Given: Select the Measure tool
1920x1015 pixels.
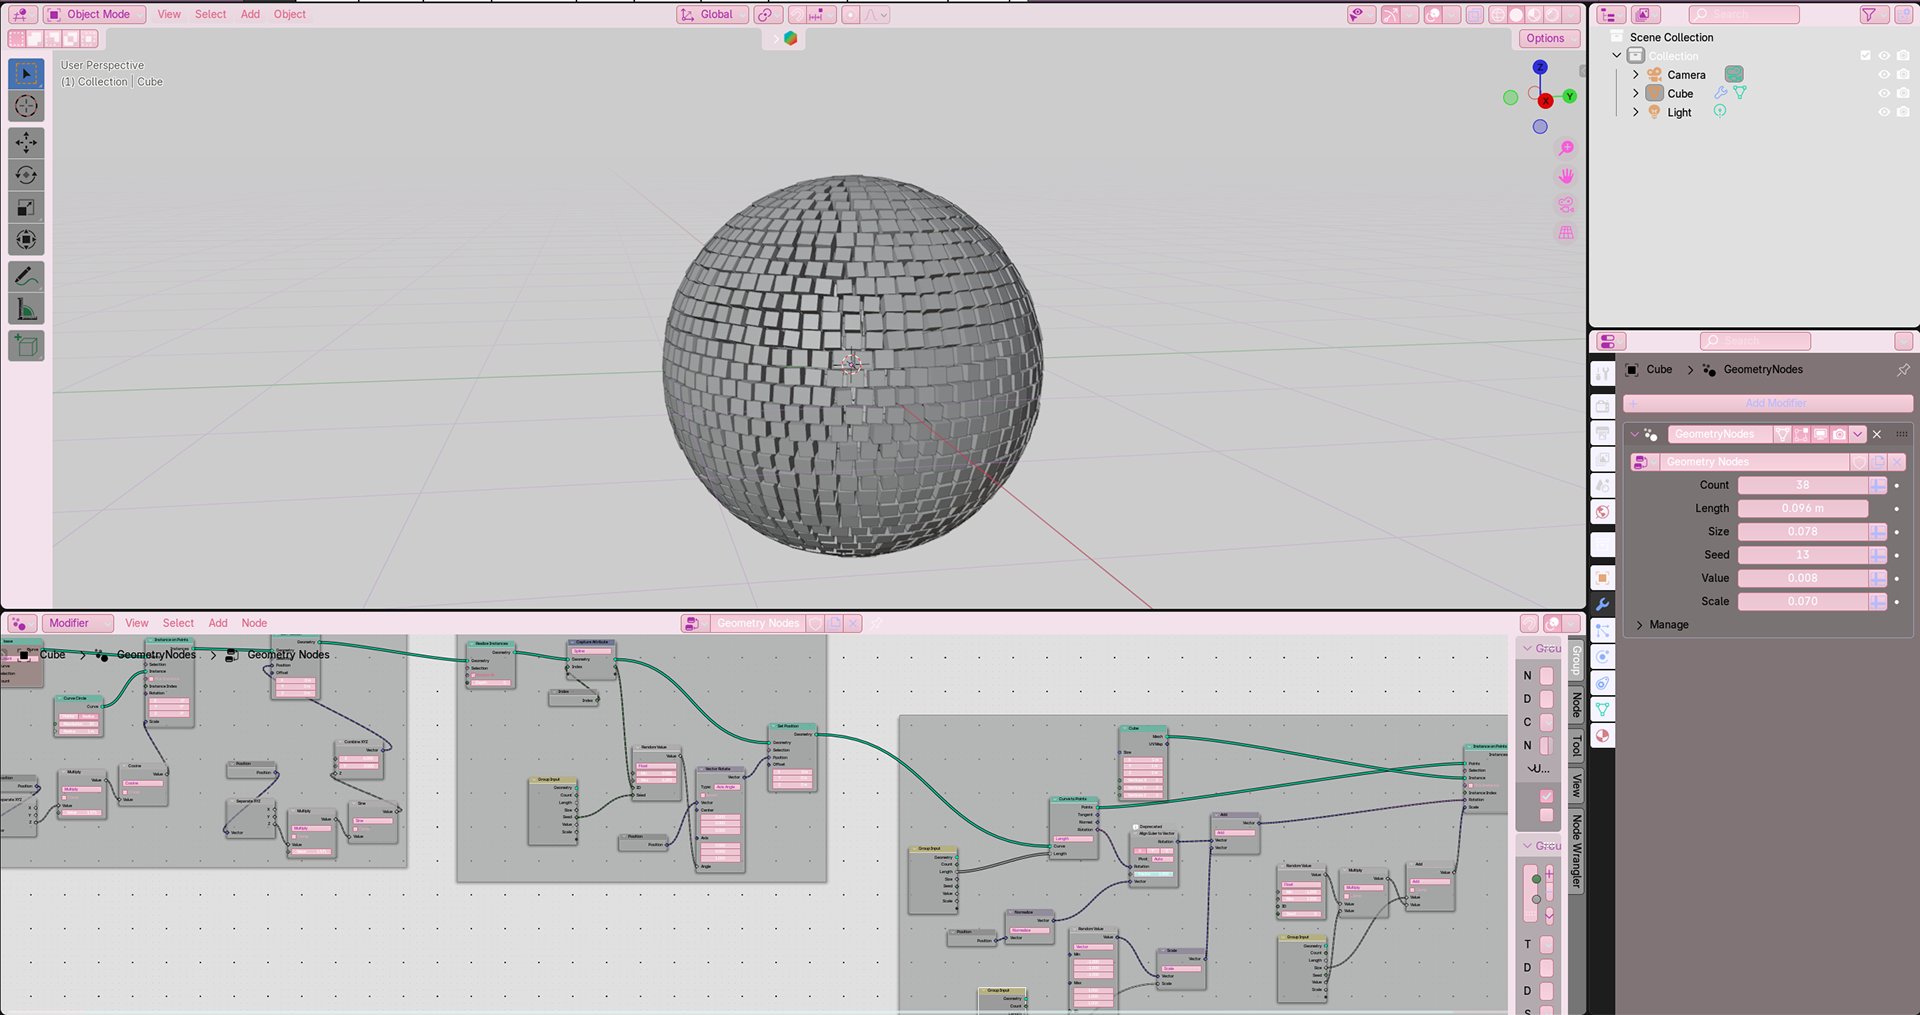Looking at the screenshot, I should click(x=27, y=309).
